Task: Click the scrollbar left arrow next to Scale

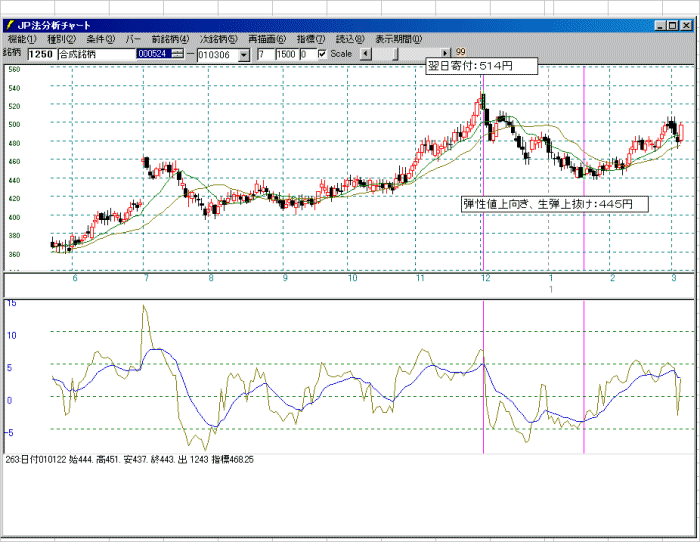Action: click(364, 53)
